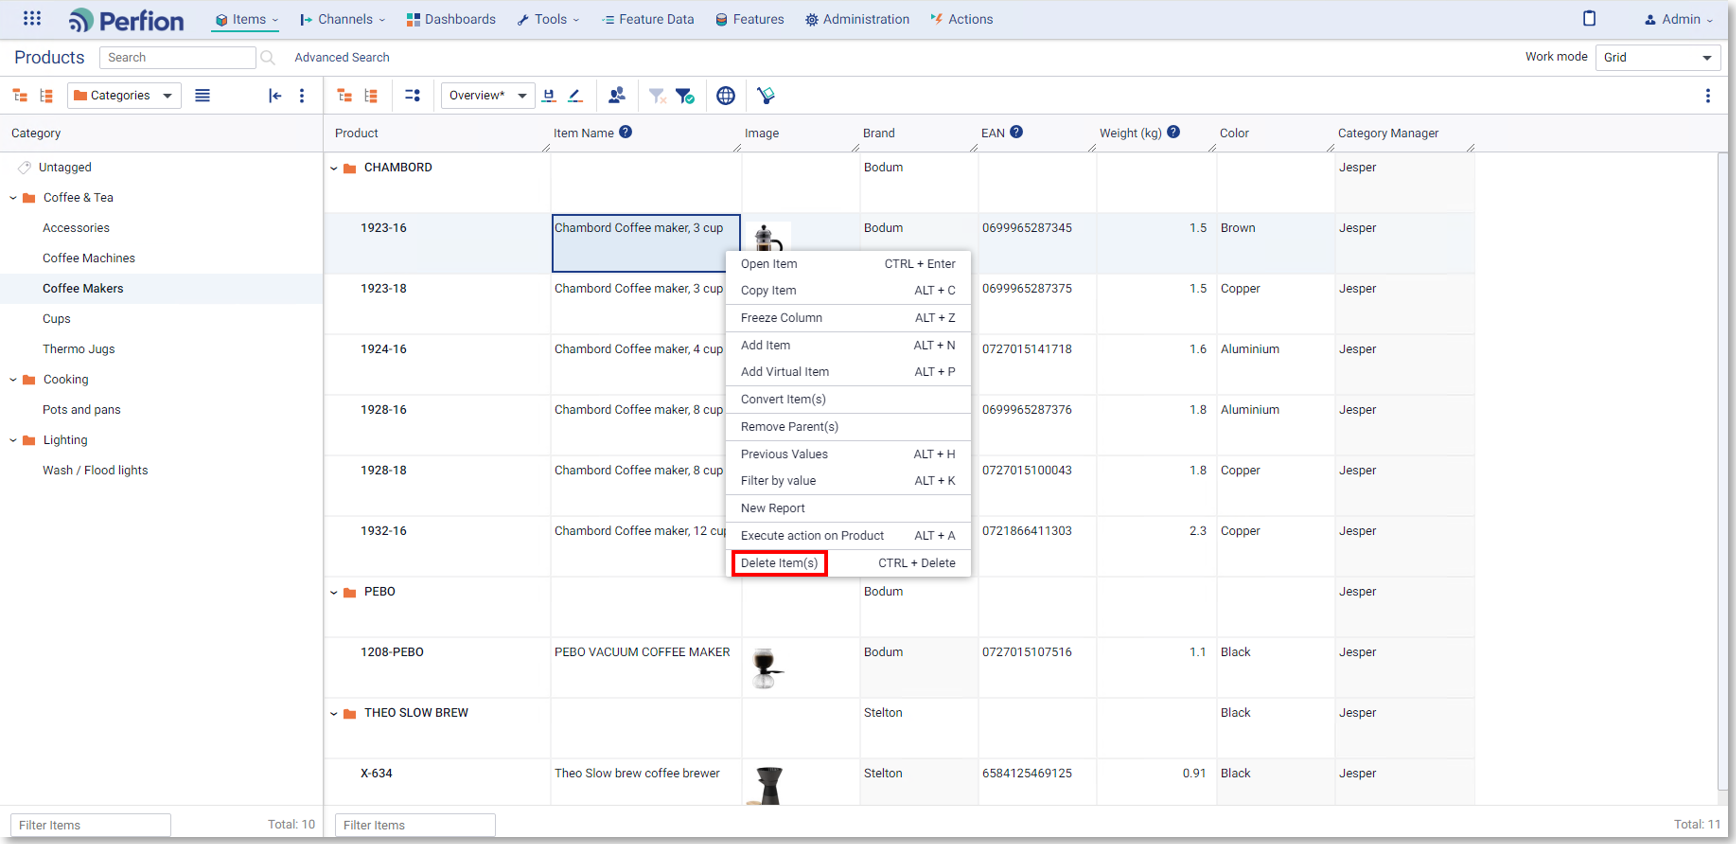Open the app launcher grid icon

pos(32,18)
